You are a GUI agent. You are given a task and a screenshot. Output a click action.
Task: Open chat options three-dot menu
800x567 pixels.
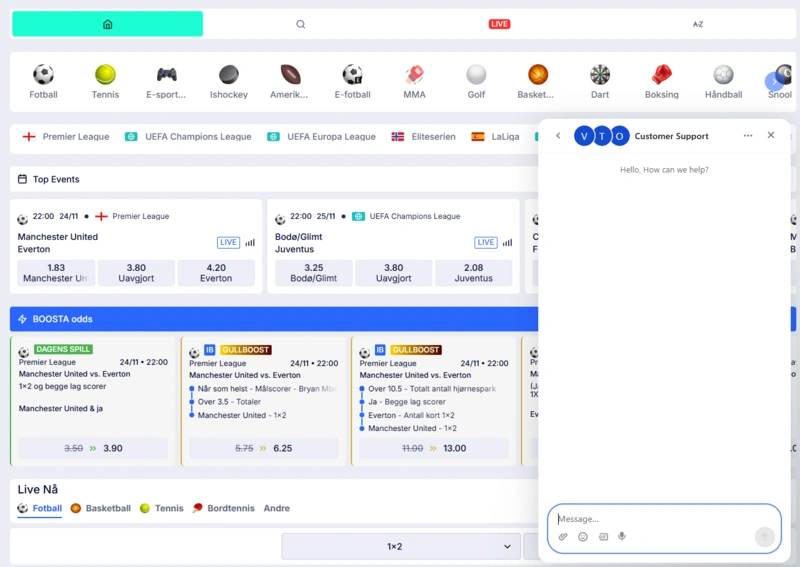(x=748, y=136)
